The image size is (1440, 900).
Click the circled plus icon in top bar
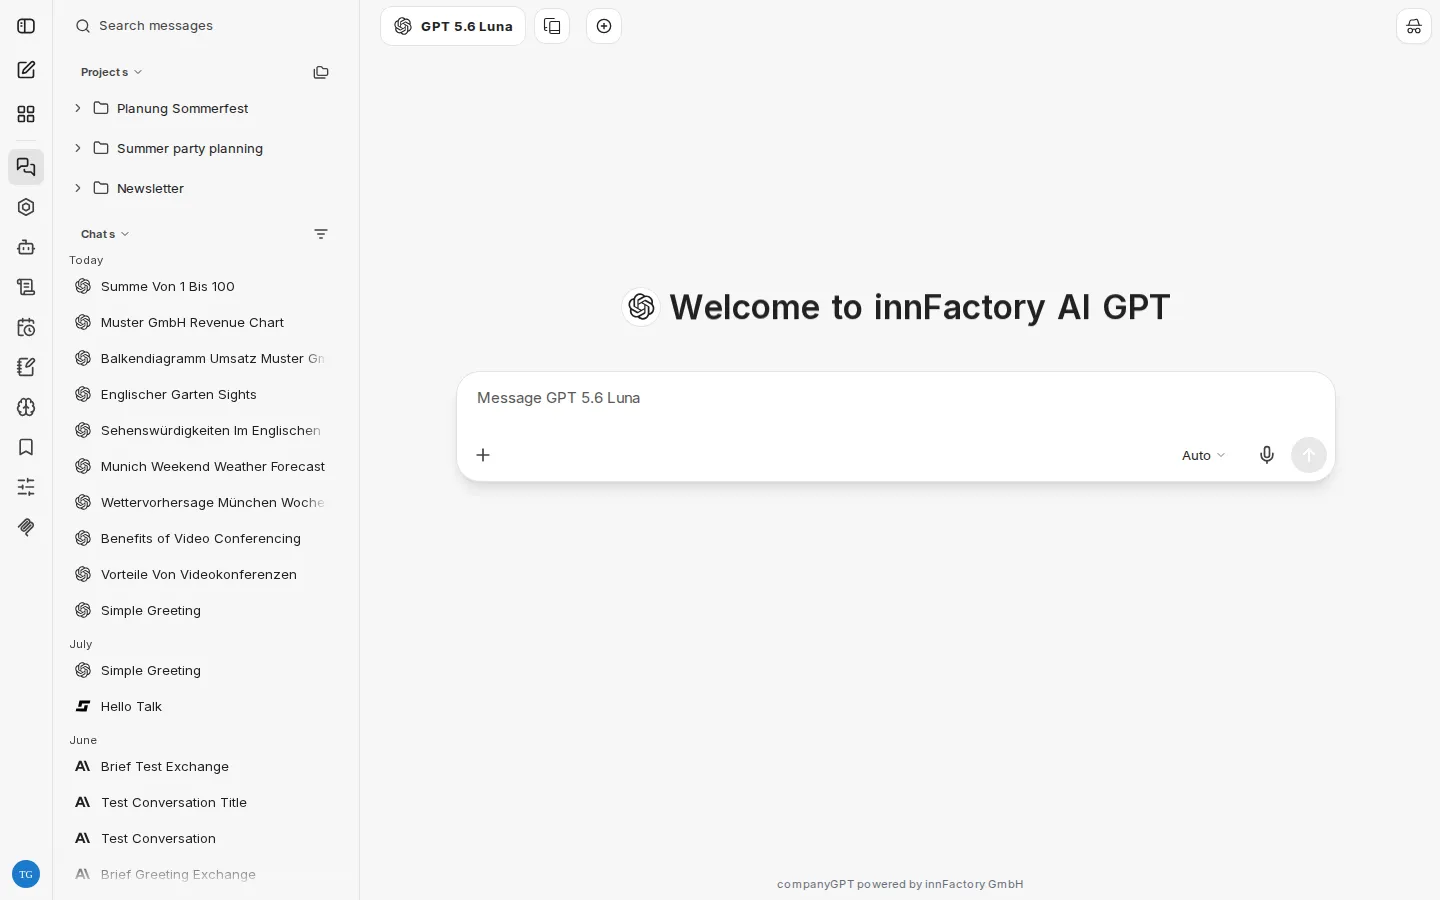tap(604, 26)
